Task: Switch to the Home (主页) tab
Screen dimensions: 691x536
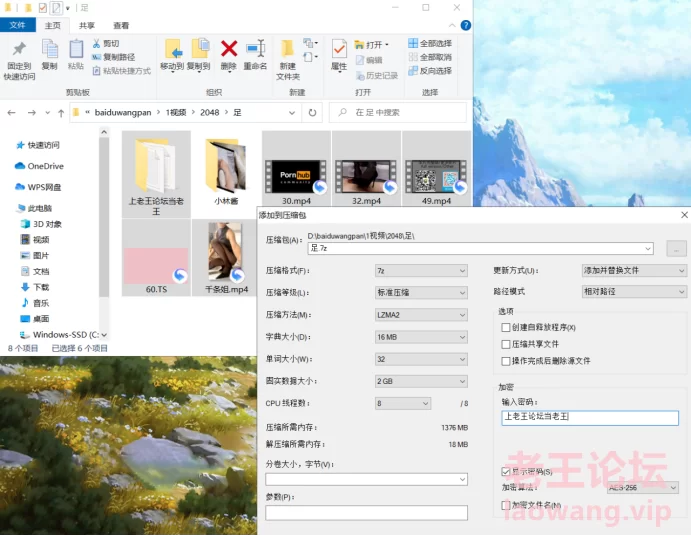Action: point(52,26)
